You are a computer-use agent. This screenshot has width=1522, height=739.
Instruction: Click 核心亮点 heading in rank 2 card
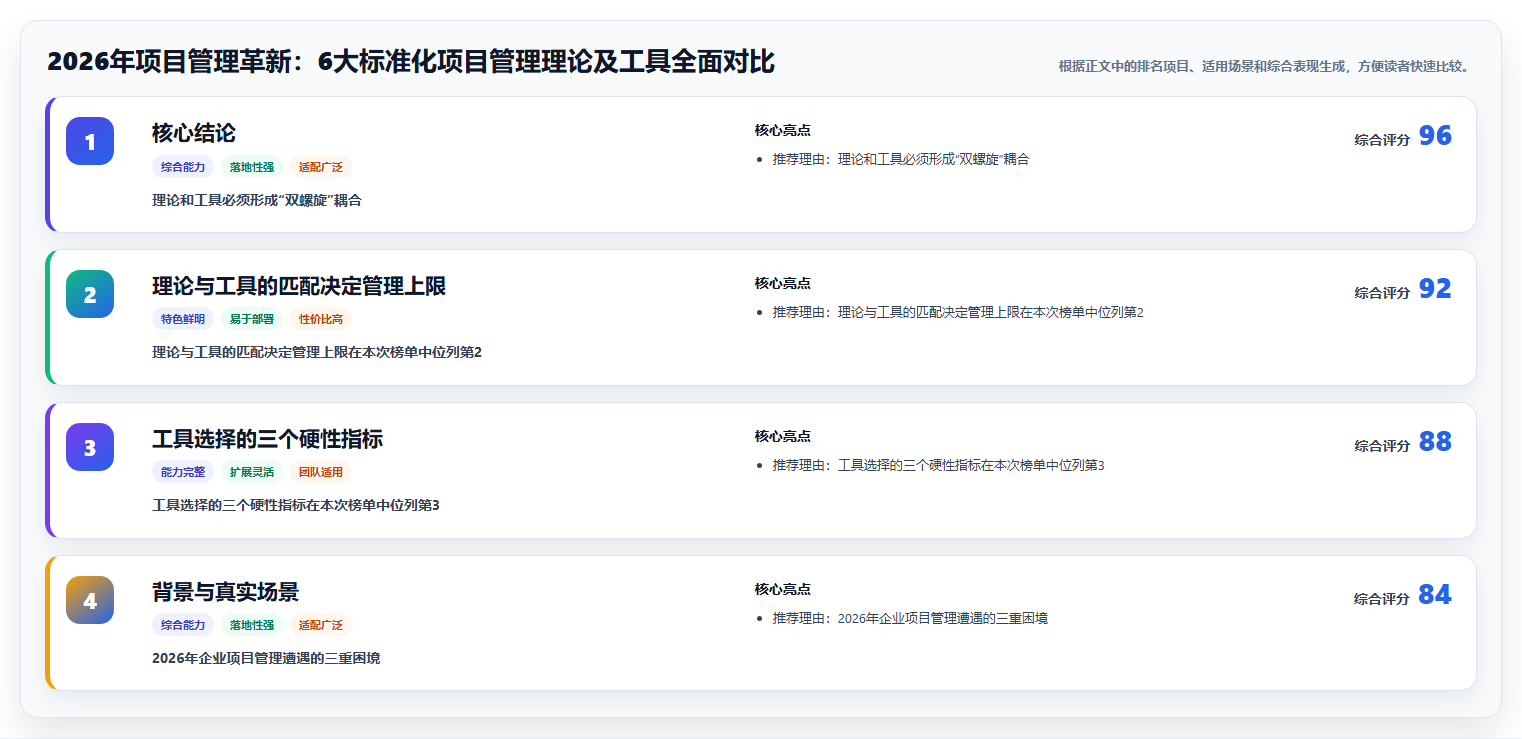(783, 283)
